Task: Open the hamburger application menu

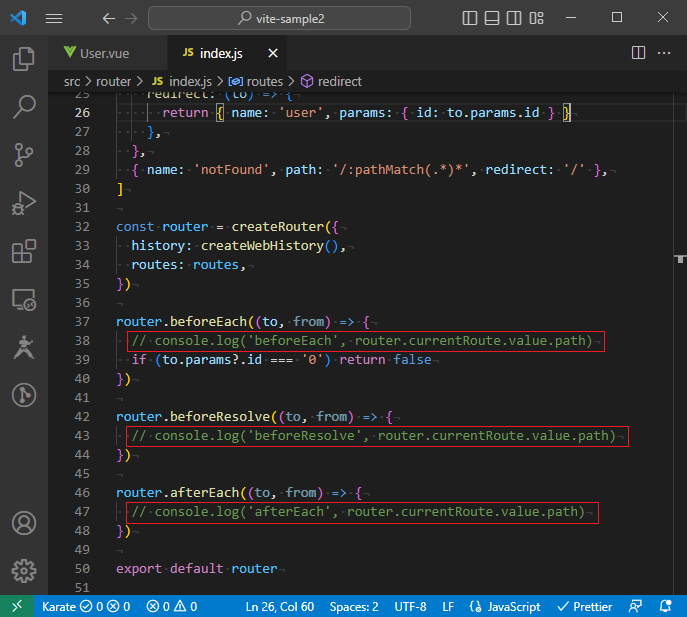Action: [54, 18]
